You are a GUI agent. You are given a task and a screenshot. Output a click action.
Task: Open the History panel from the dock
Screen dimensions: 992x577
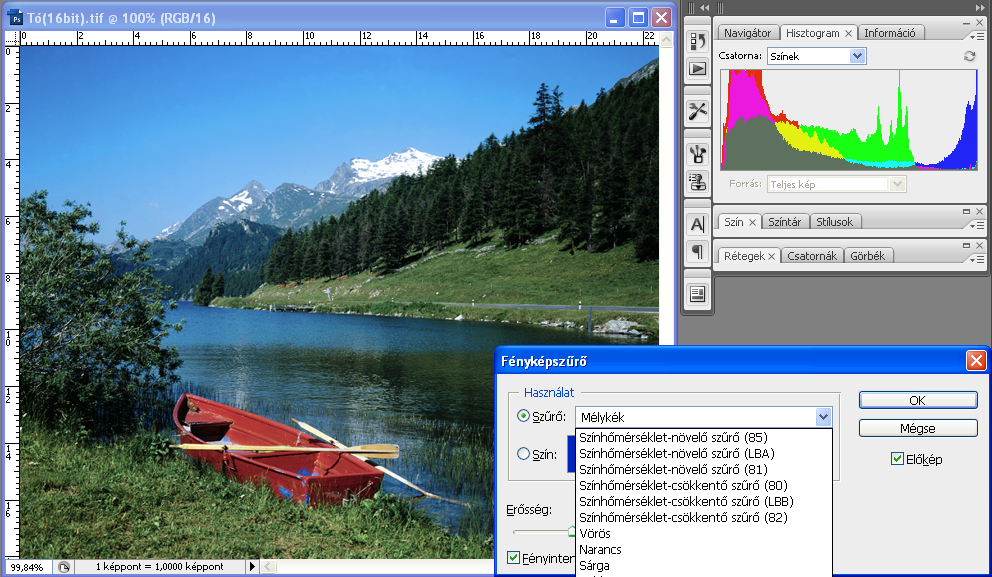click(x=698, y=41)
